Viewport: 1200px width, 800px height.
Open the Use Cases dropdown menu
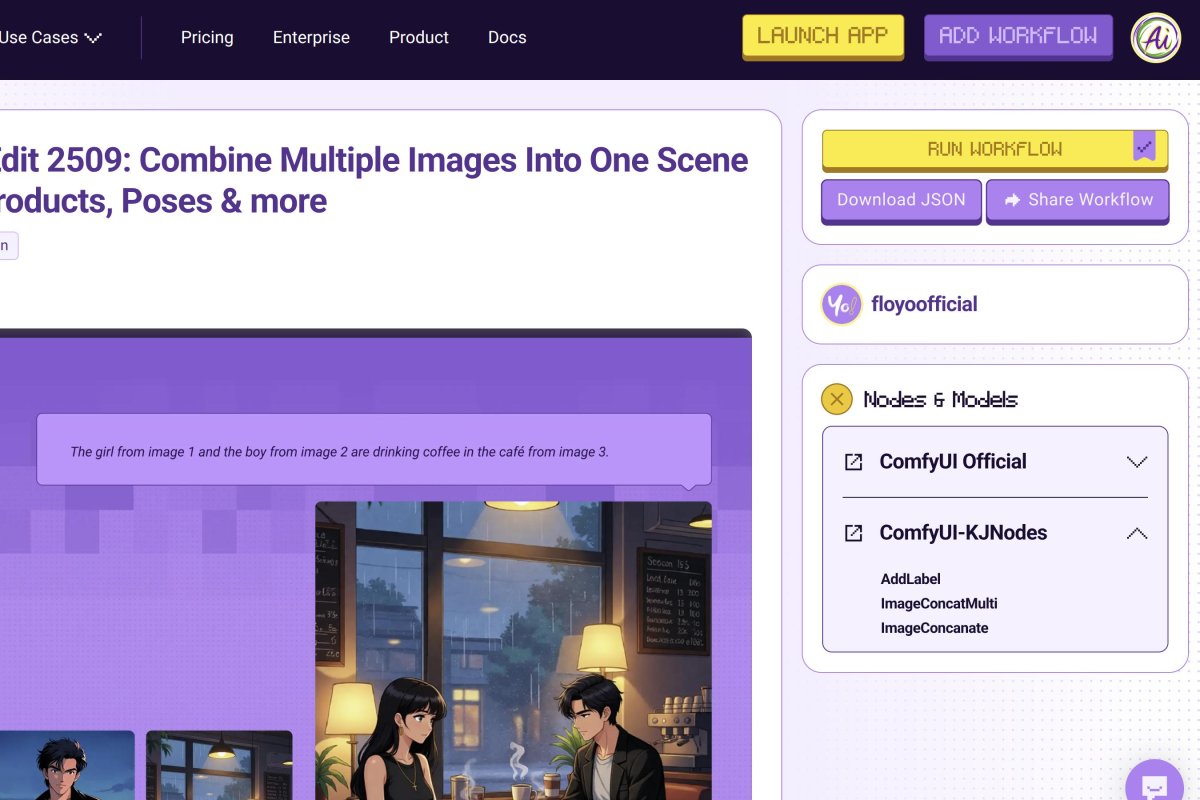pos(47,37)
